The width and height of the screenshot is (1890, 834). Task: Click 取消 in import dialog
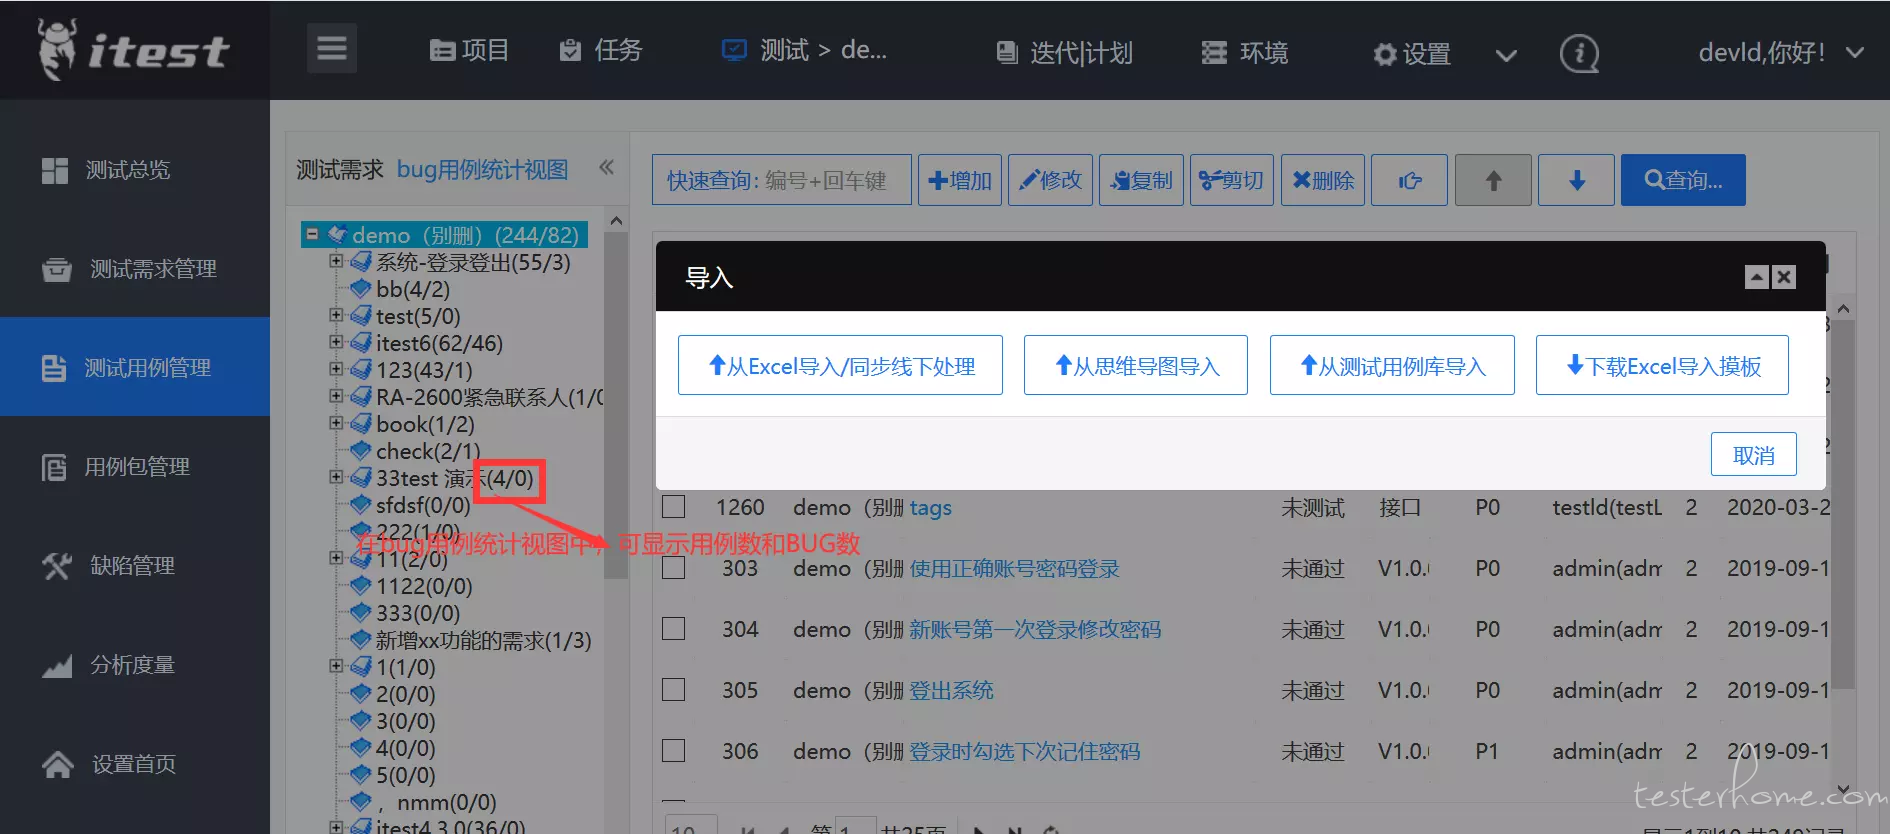point(1754,454)
